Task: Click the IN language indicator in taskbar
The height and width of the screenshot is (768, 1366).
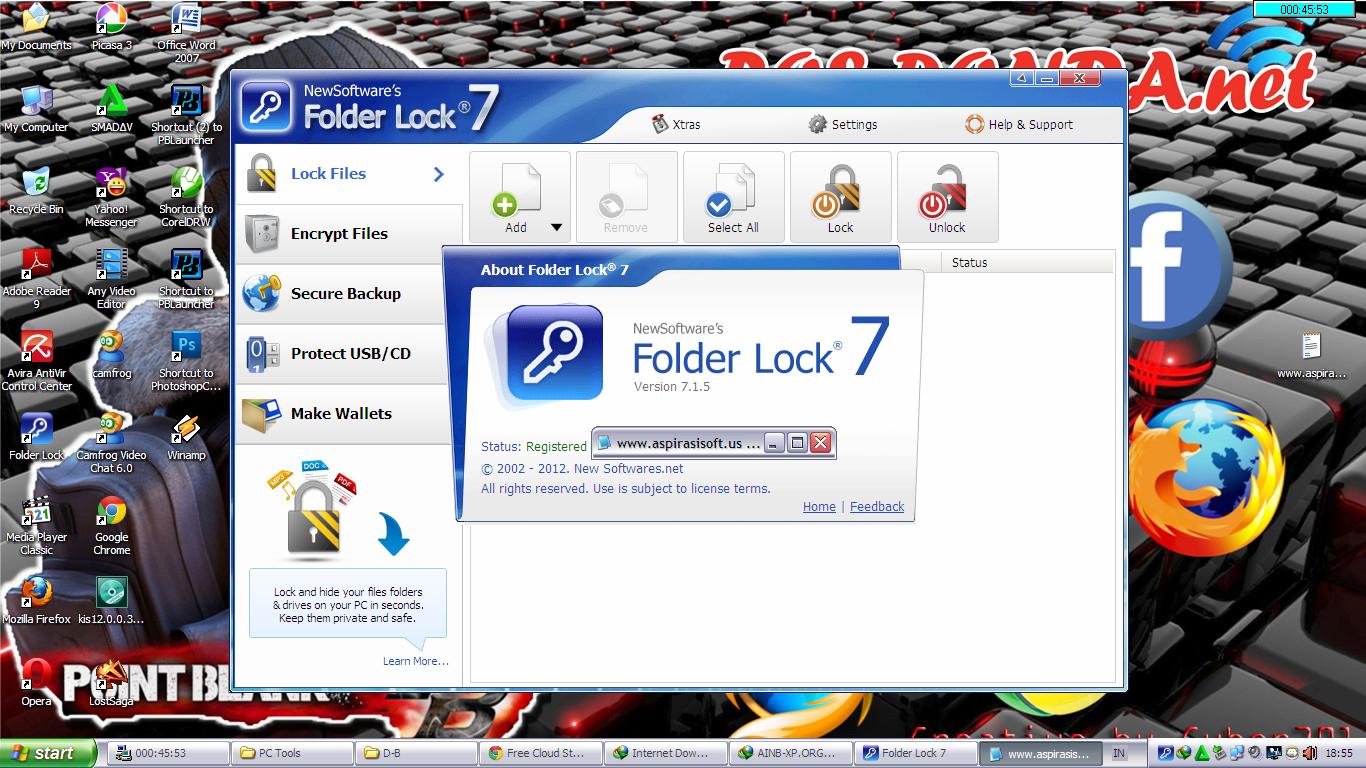Action: [x=1119, y=753]
